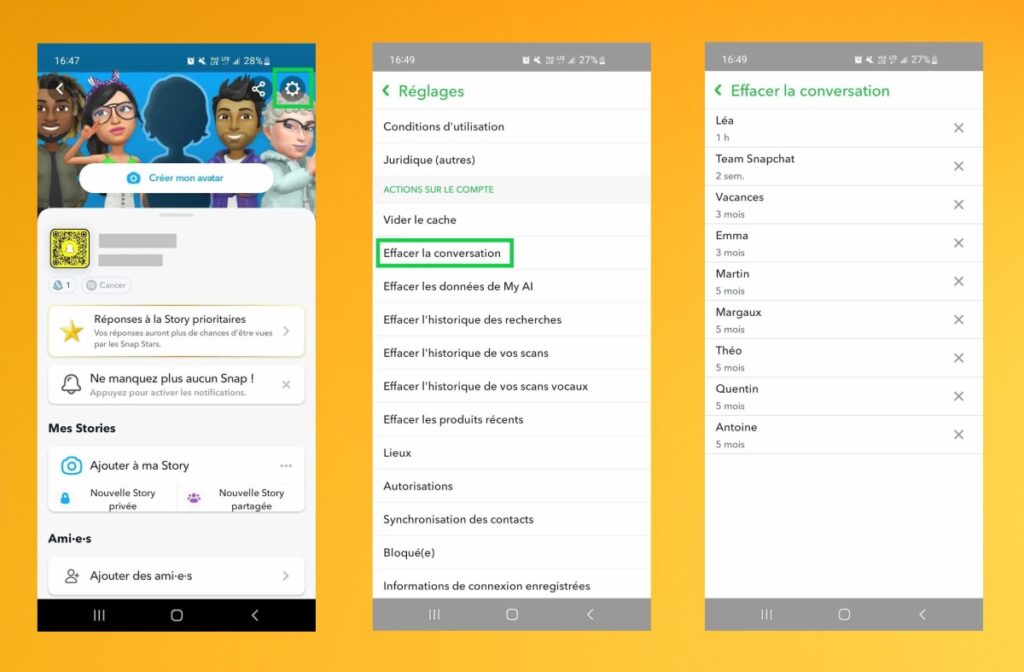
Task: Open Conditions d'utilisation
Action: pos(511,127)
